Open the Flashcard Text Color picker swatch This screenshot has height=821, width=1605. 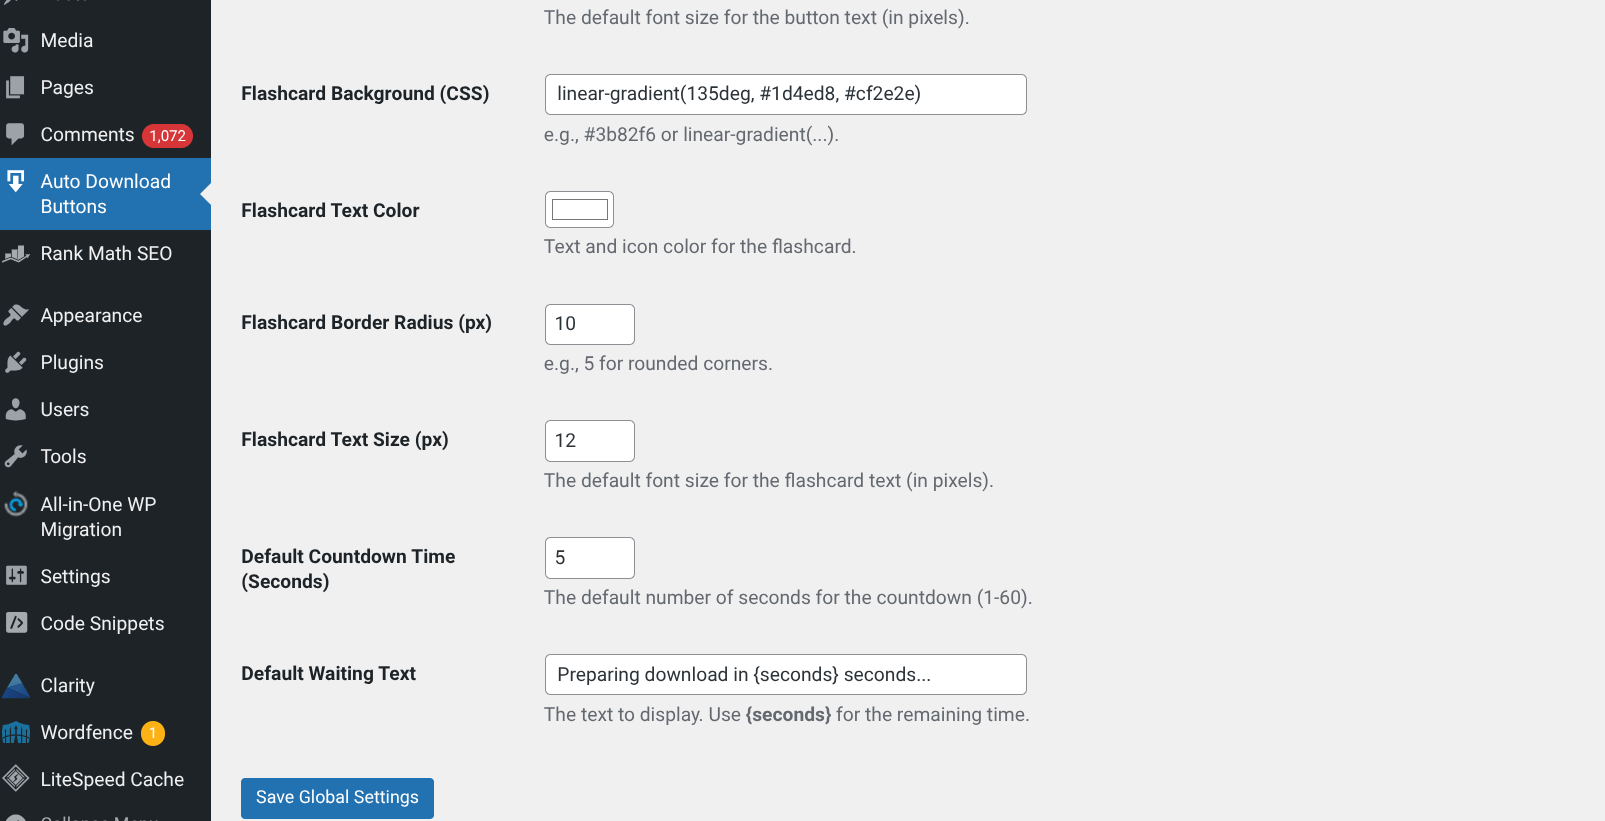[579, 209]
